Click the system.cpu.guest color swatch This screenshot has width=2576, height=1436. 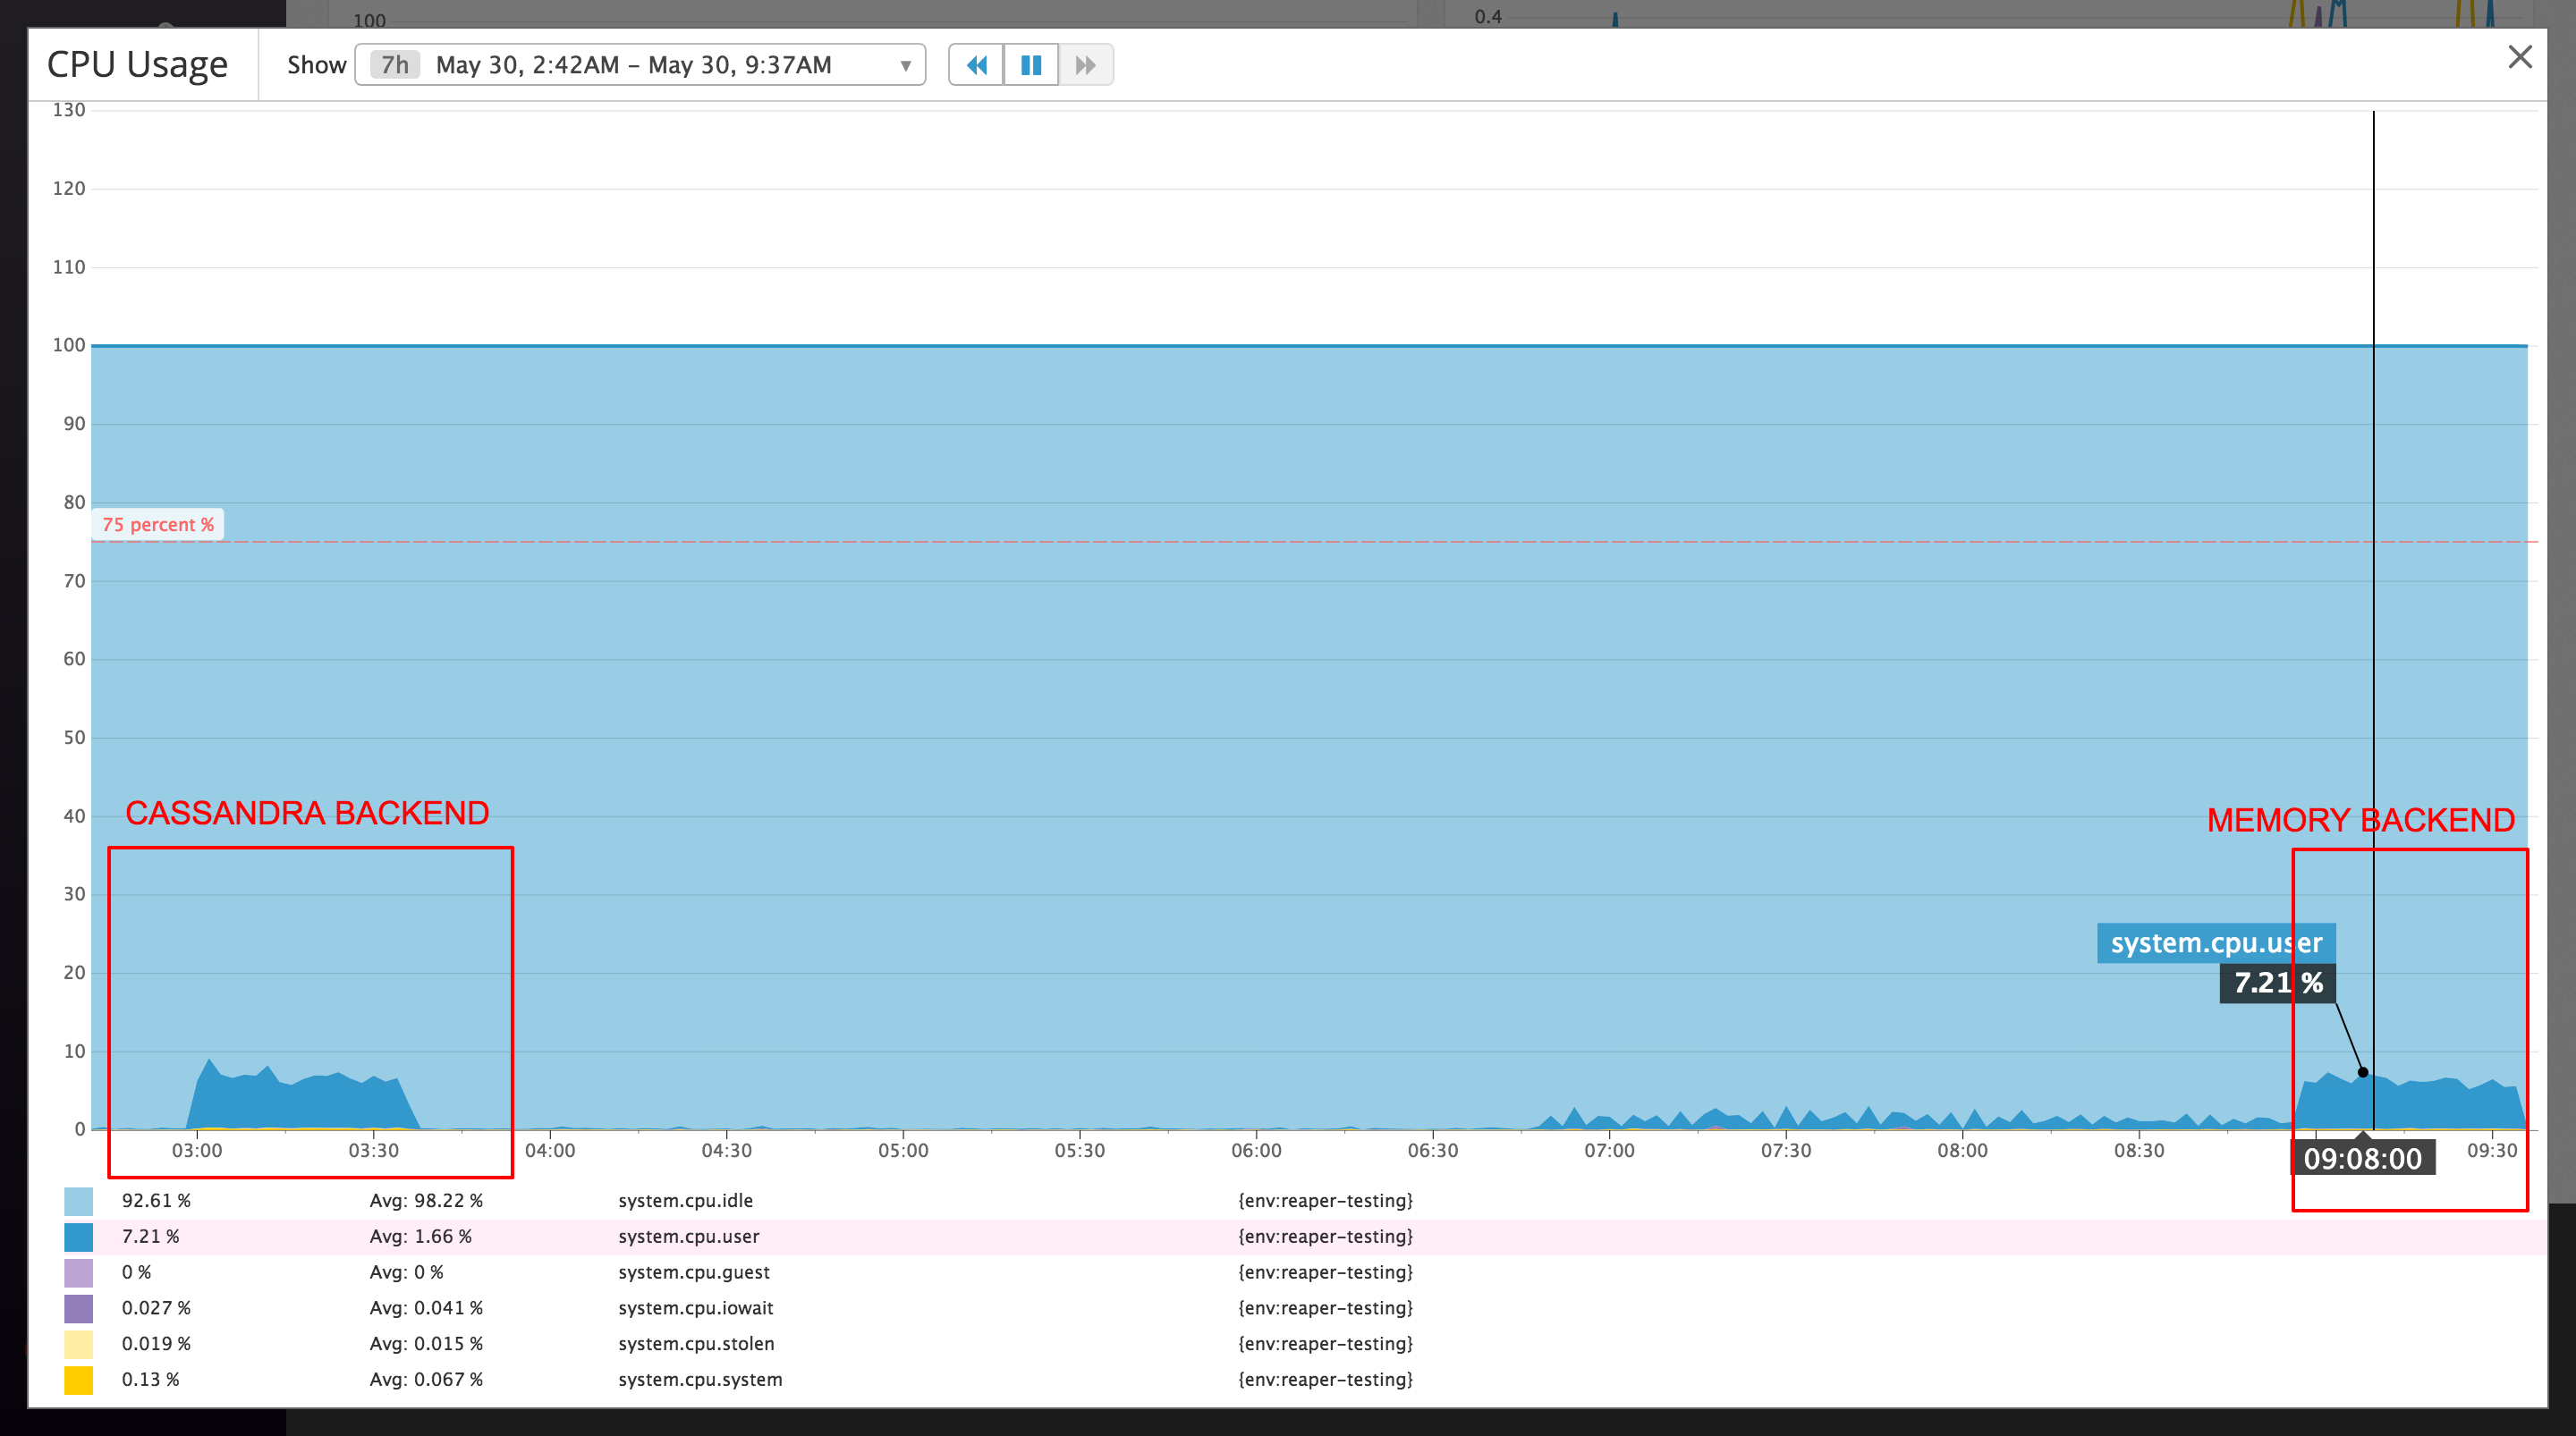pyautogui.click(x=79, y=1273)
